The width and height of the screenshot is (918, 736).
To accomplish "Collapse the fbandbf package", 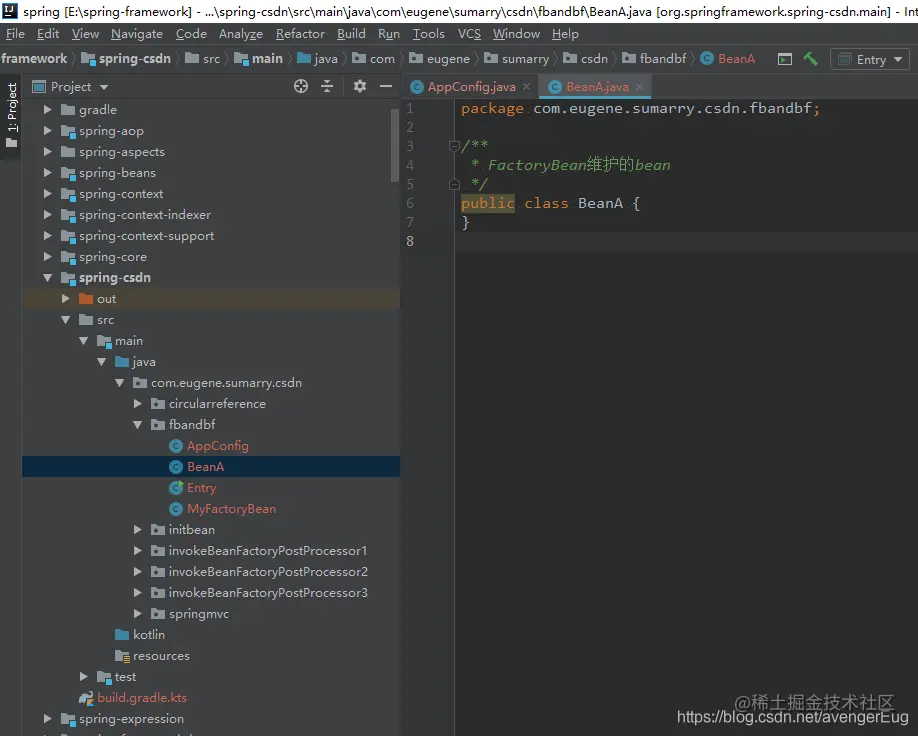I will (138, 425).
